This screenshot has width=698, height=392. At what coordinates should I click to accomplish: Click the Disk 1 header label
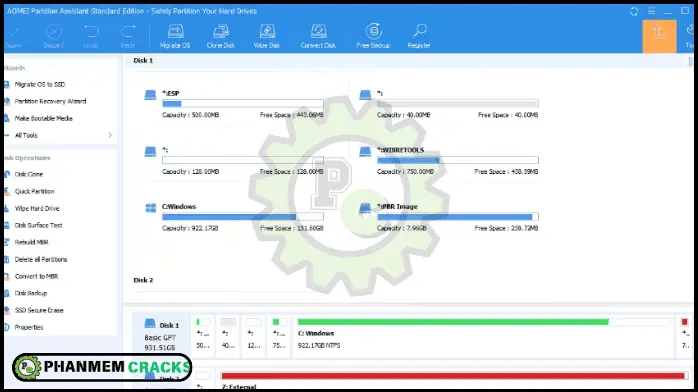(143, 61)
